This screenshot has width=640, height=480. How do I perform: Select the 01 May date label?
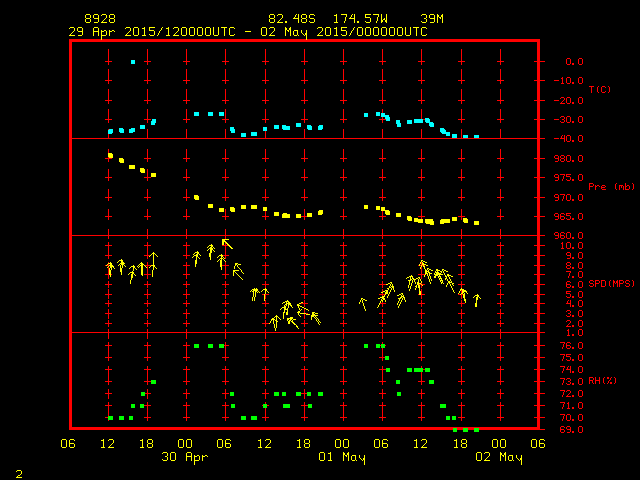point(342,457)
